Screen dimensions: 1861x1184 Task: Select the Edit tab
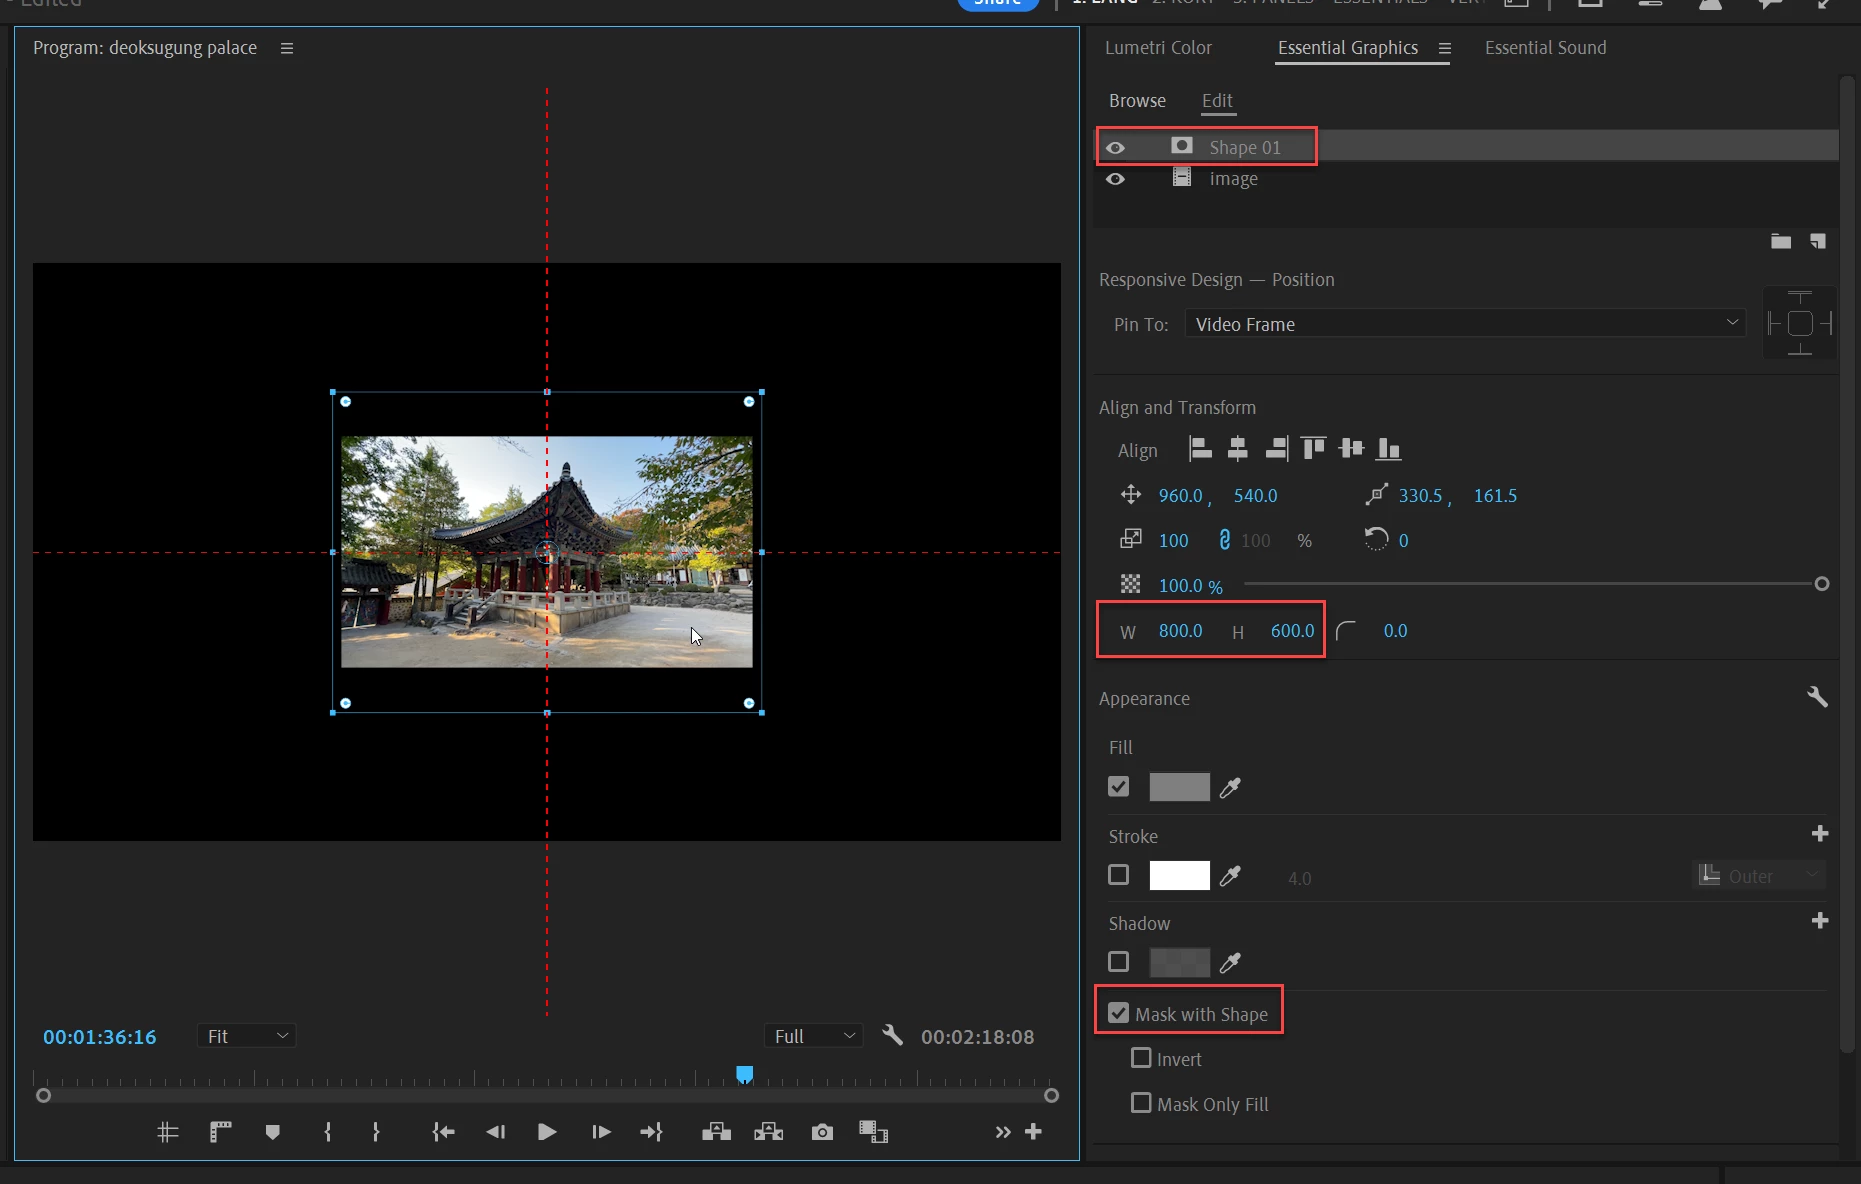tap(1217, 101)
